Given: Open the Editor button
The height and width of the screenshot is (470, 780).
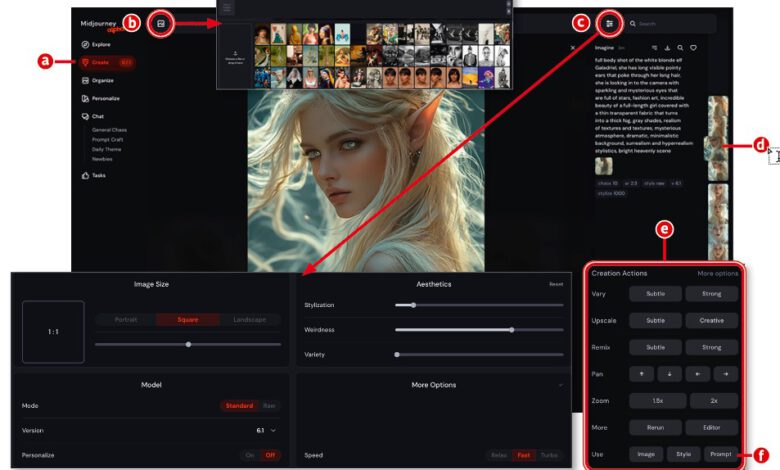Looking at the screenshot, I should click(x=711, y=428).
